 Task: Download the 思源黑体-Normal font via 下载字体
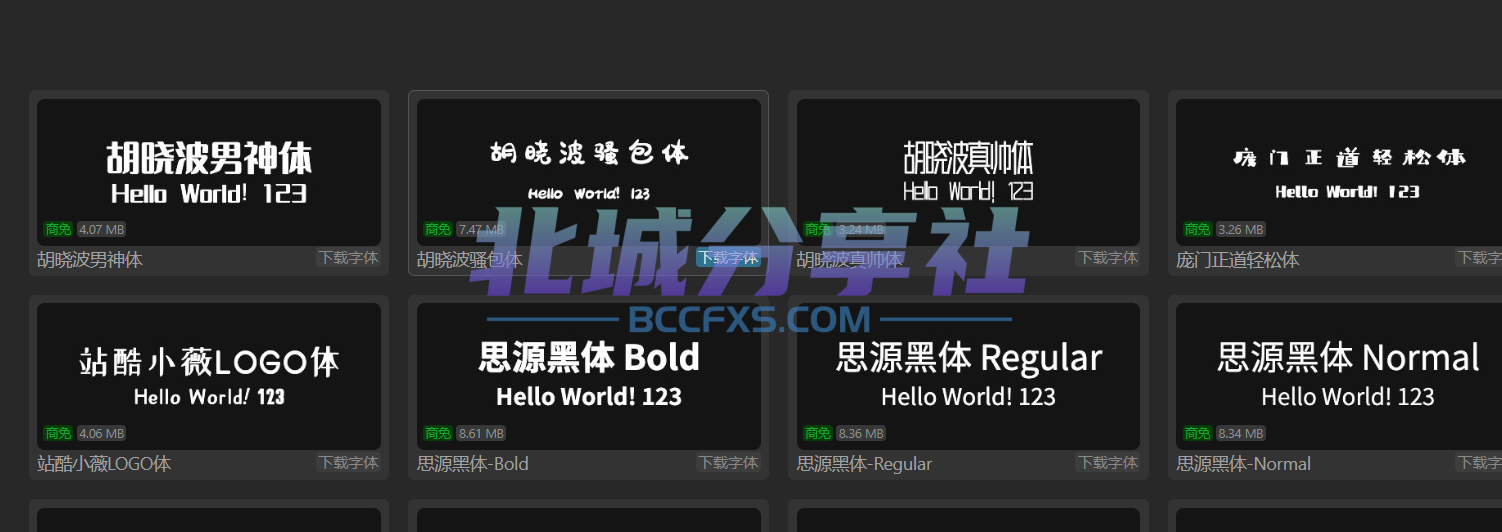1479,463
